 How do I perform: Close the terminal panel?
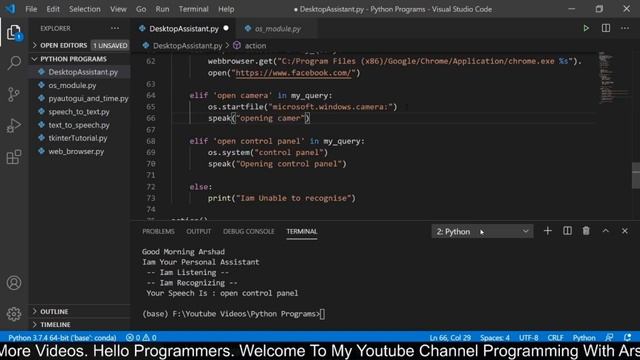[624, 231]
